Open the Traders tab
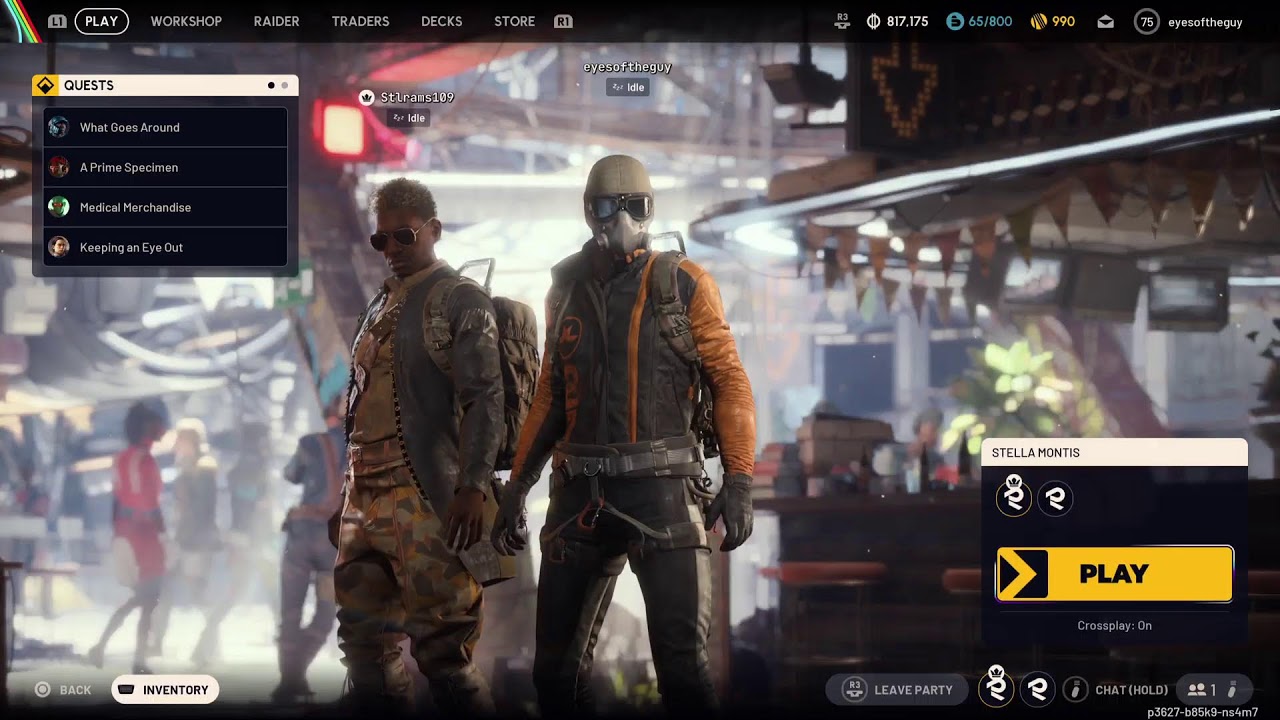The image size is (1280, 720). click(x=360, y=21)
